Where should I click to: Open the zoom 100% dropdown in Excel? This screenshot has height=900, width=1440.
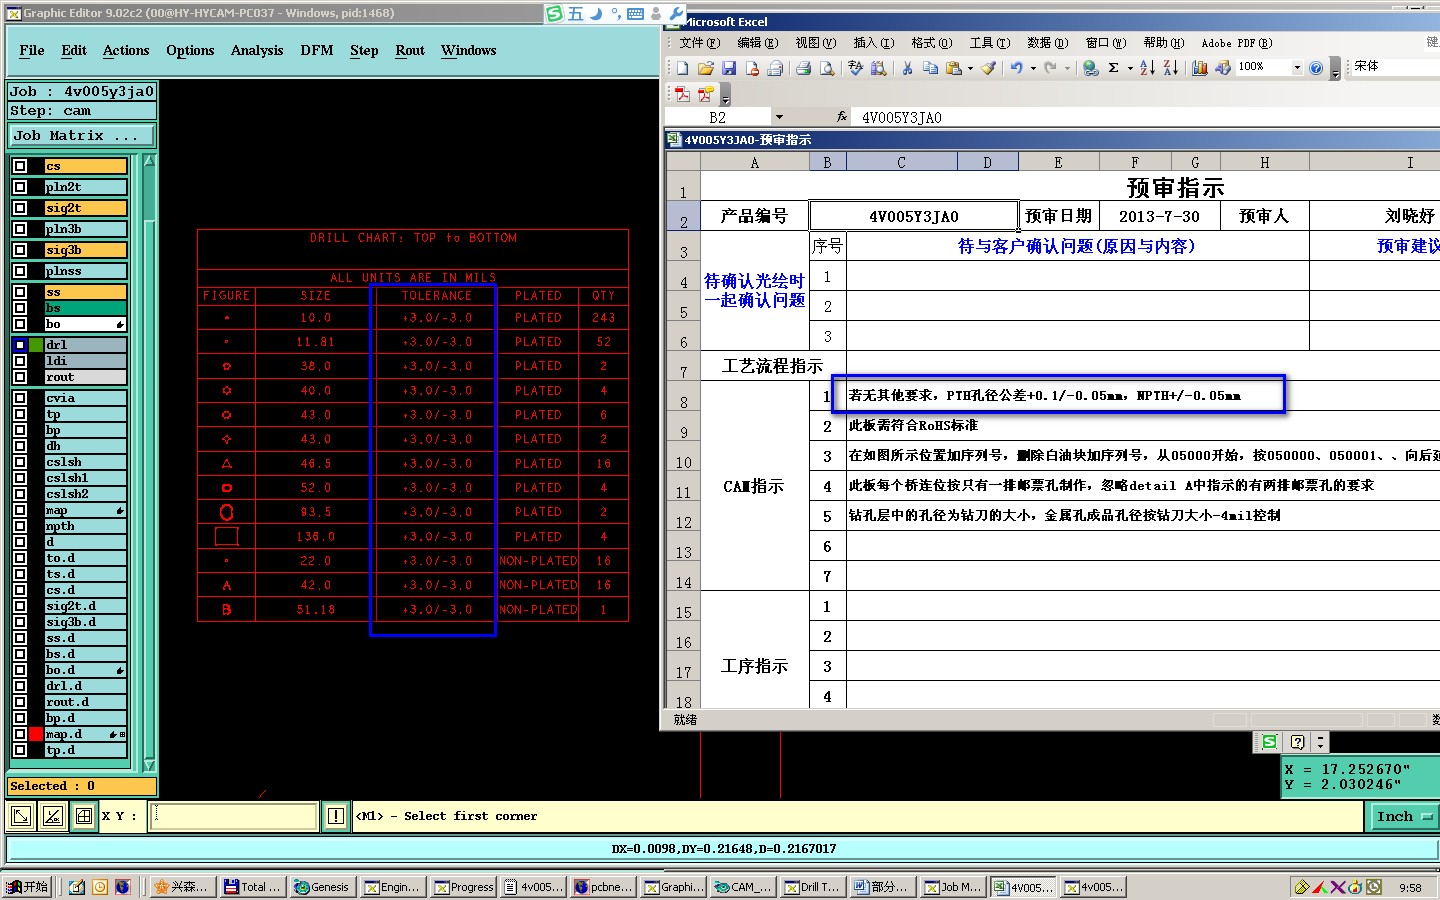tap(1297, 68)
